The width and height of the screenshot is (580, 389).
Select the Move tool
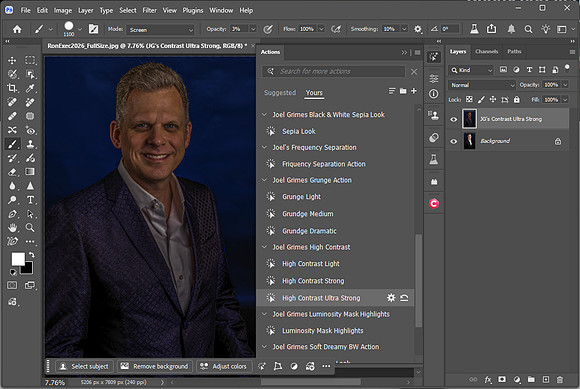point(12,60)
